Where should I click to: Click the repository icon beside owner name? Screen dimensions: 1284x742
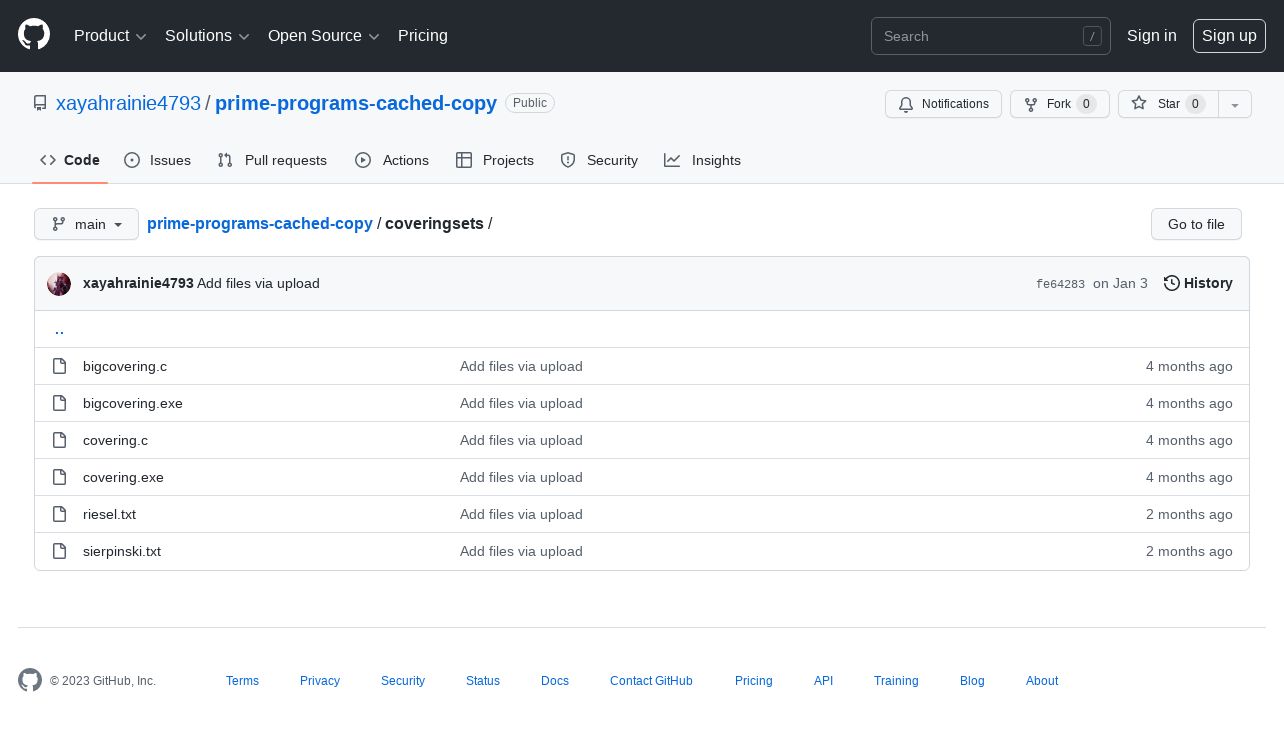pyautogui.click(x=40, y=103)
